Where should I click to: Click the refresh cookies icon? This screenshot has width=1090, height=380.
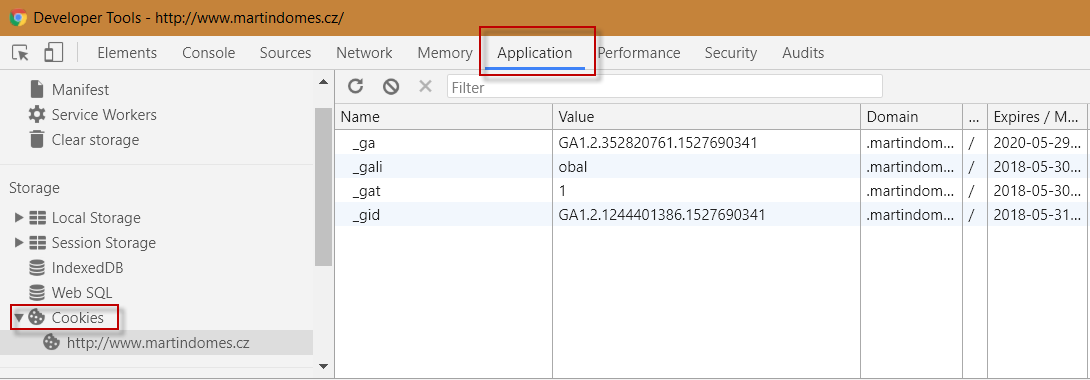[356, 86]
